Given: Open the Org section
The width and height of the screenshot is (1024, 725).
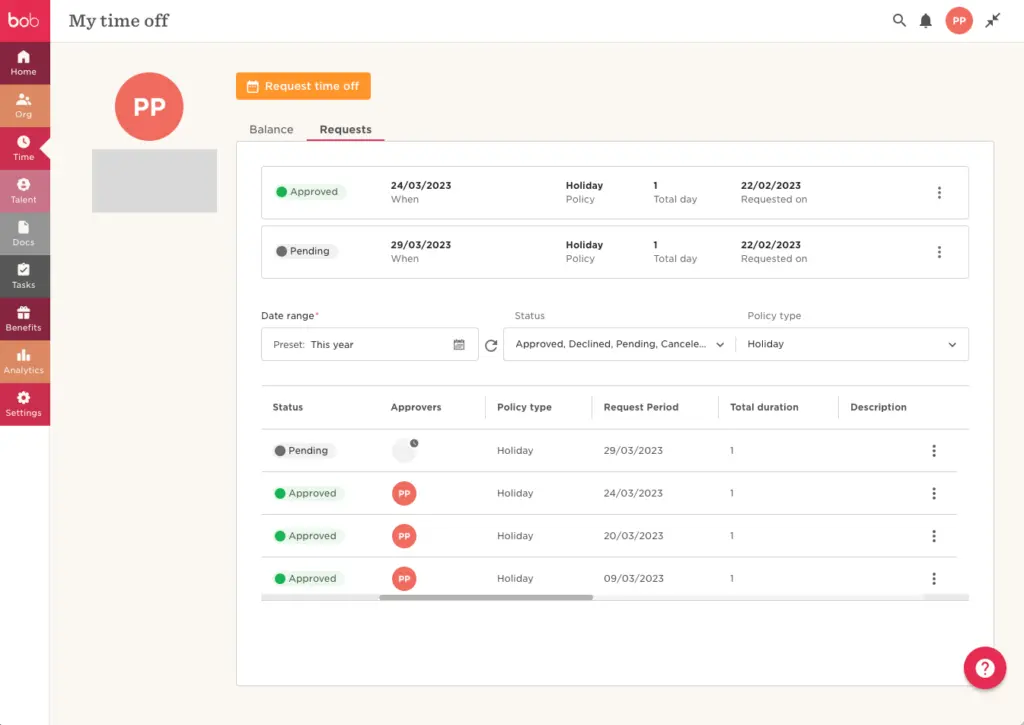Looking at the screenshot, I should [24, 106].
